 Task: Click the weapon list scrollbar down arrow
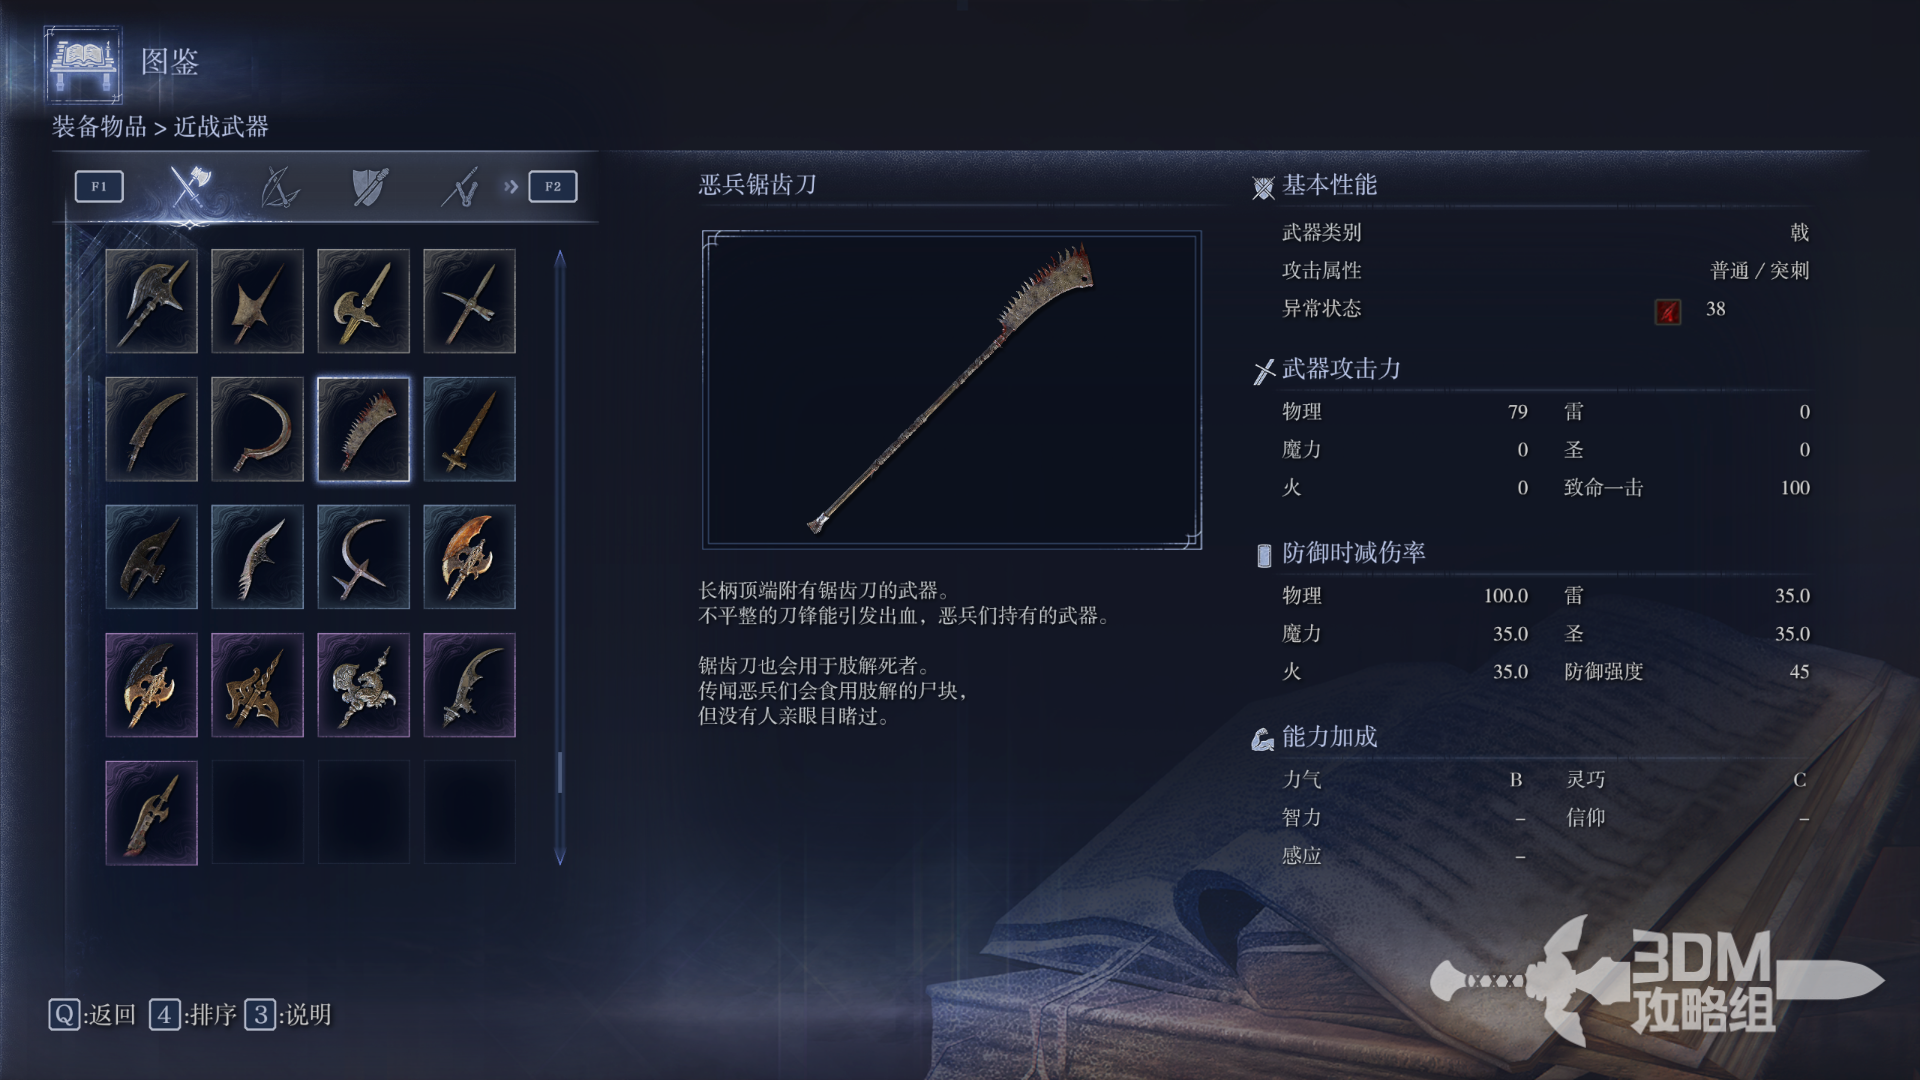560,857
